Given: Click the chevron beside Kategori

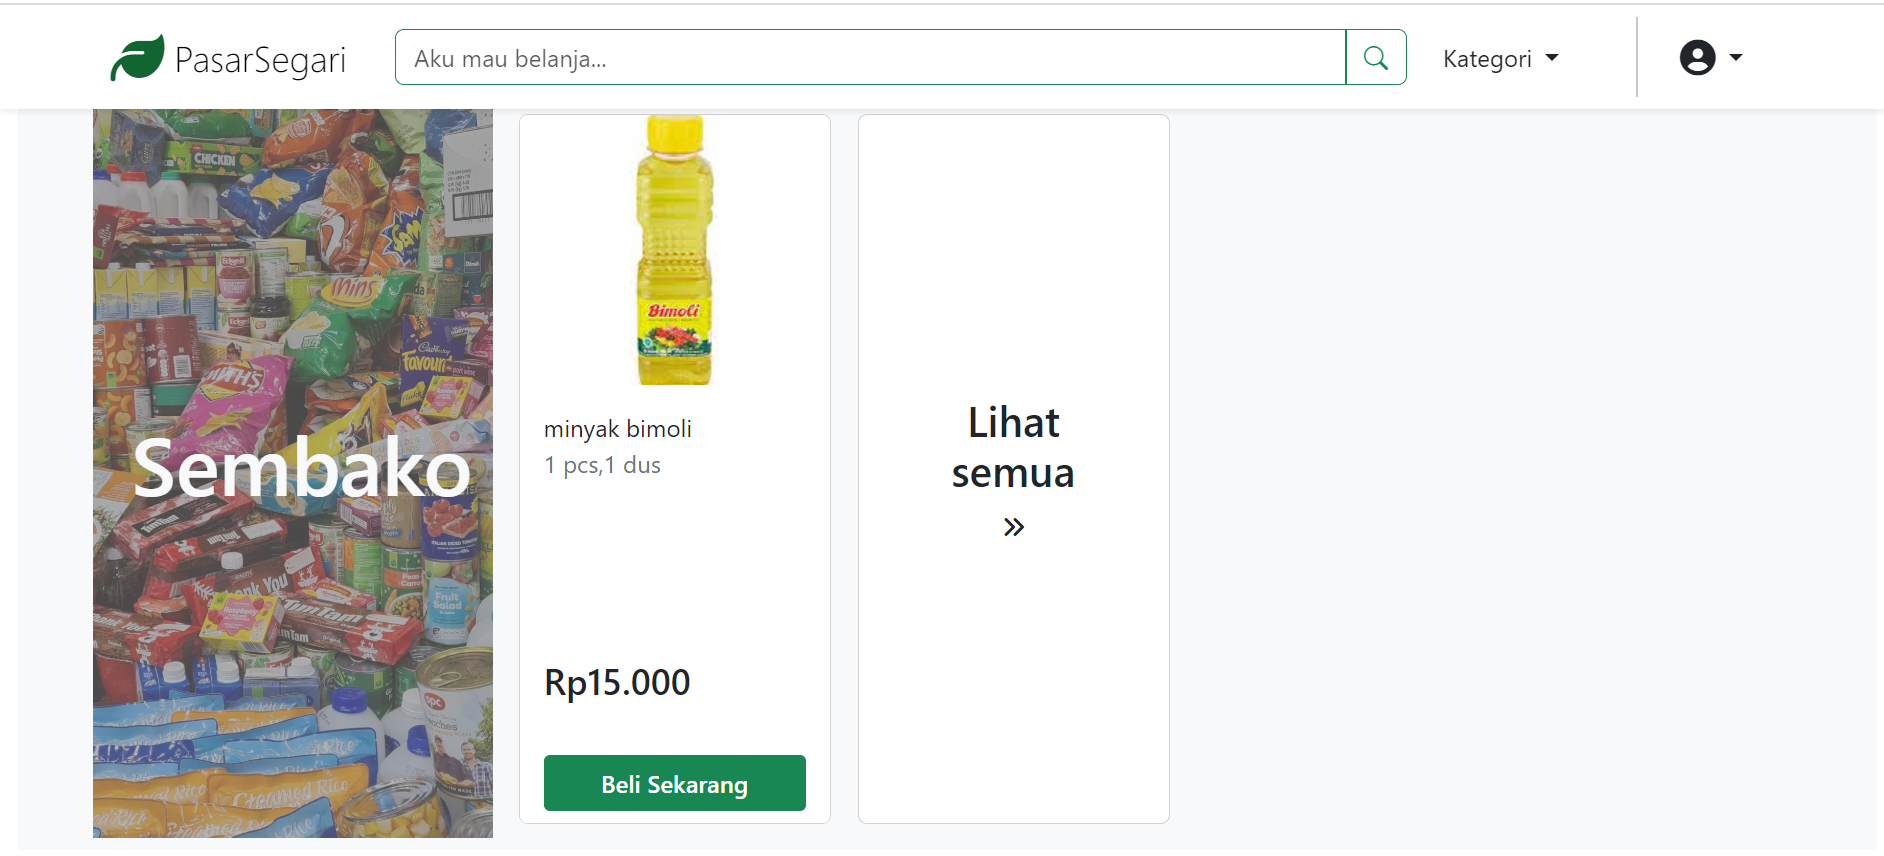Looking at the screenshot, I should tap(1550, 58).
